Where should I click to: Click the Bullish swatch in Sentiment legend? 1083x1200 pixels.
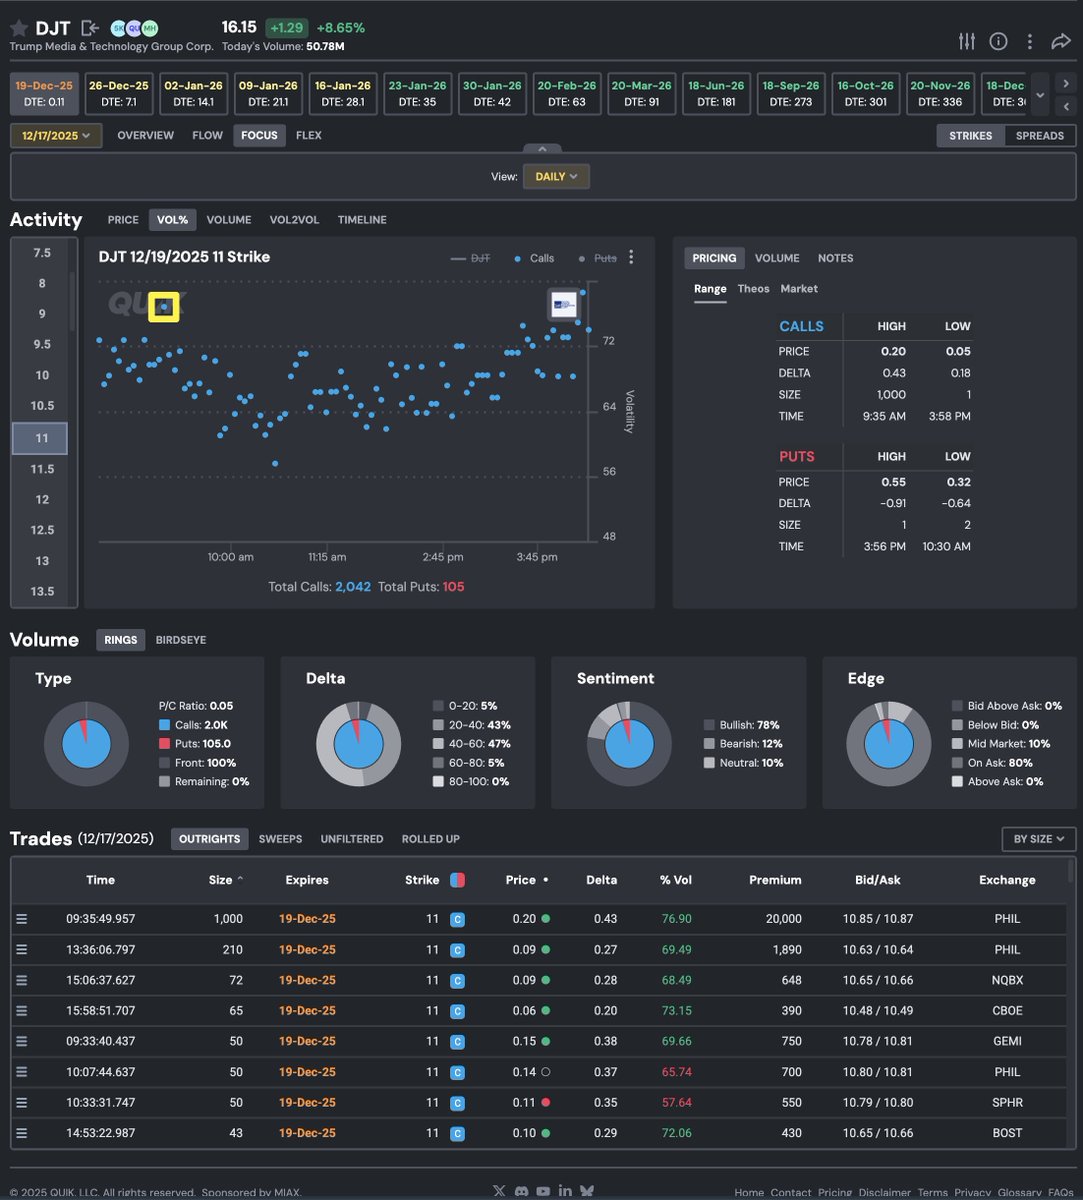pos(709,725)
